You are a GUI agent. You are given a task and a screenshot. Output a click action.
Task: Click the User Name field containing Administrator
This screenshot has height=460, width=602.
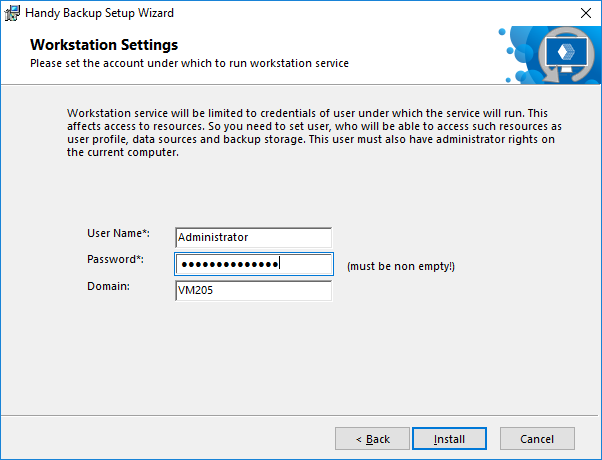(x=252, y=237)
